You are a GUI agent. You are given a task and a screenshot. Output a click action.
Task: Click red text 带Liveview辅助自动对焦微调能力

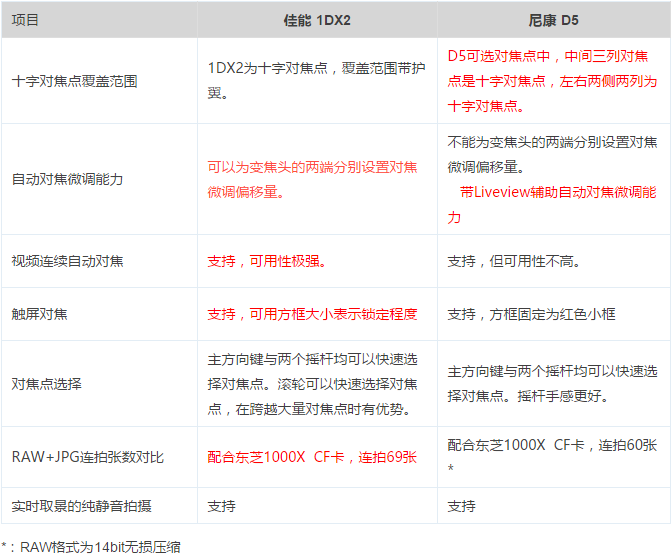coord(552,205)
